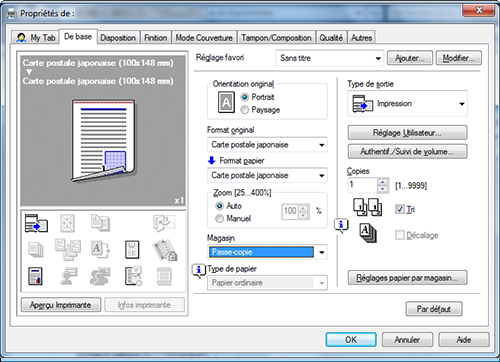Click the blue down arrow by Format papier
The image size is (500, 362).
(x=212, y=161)
